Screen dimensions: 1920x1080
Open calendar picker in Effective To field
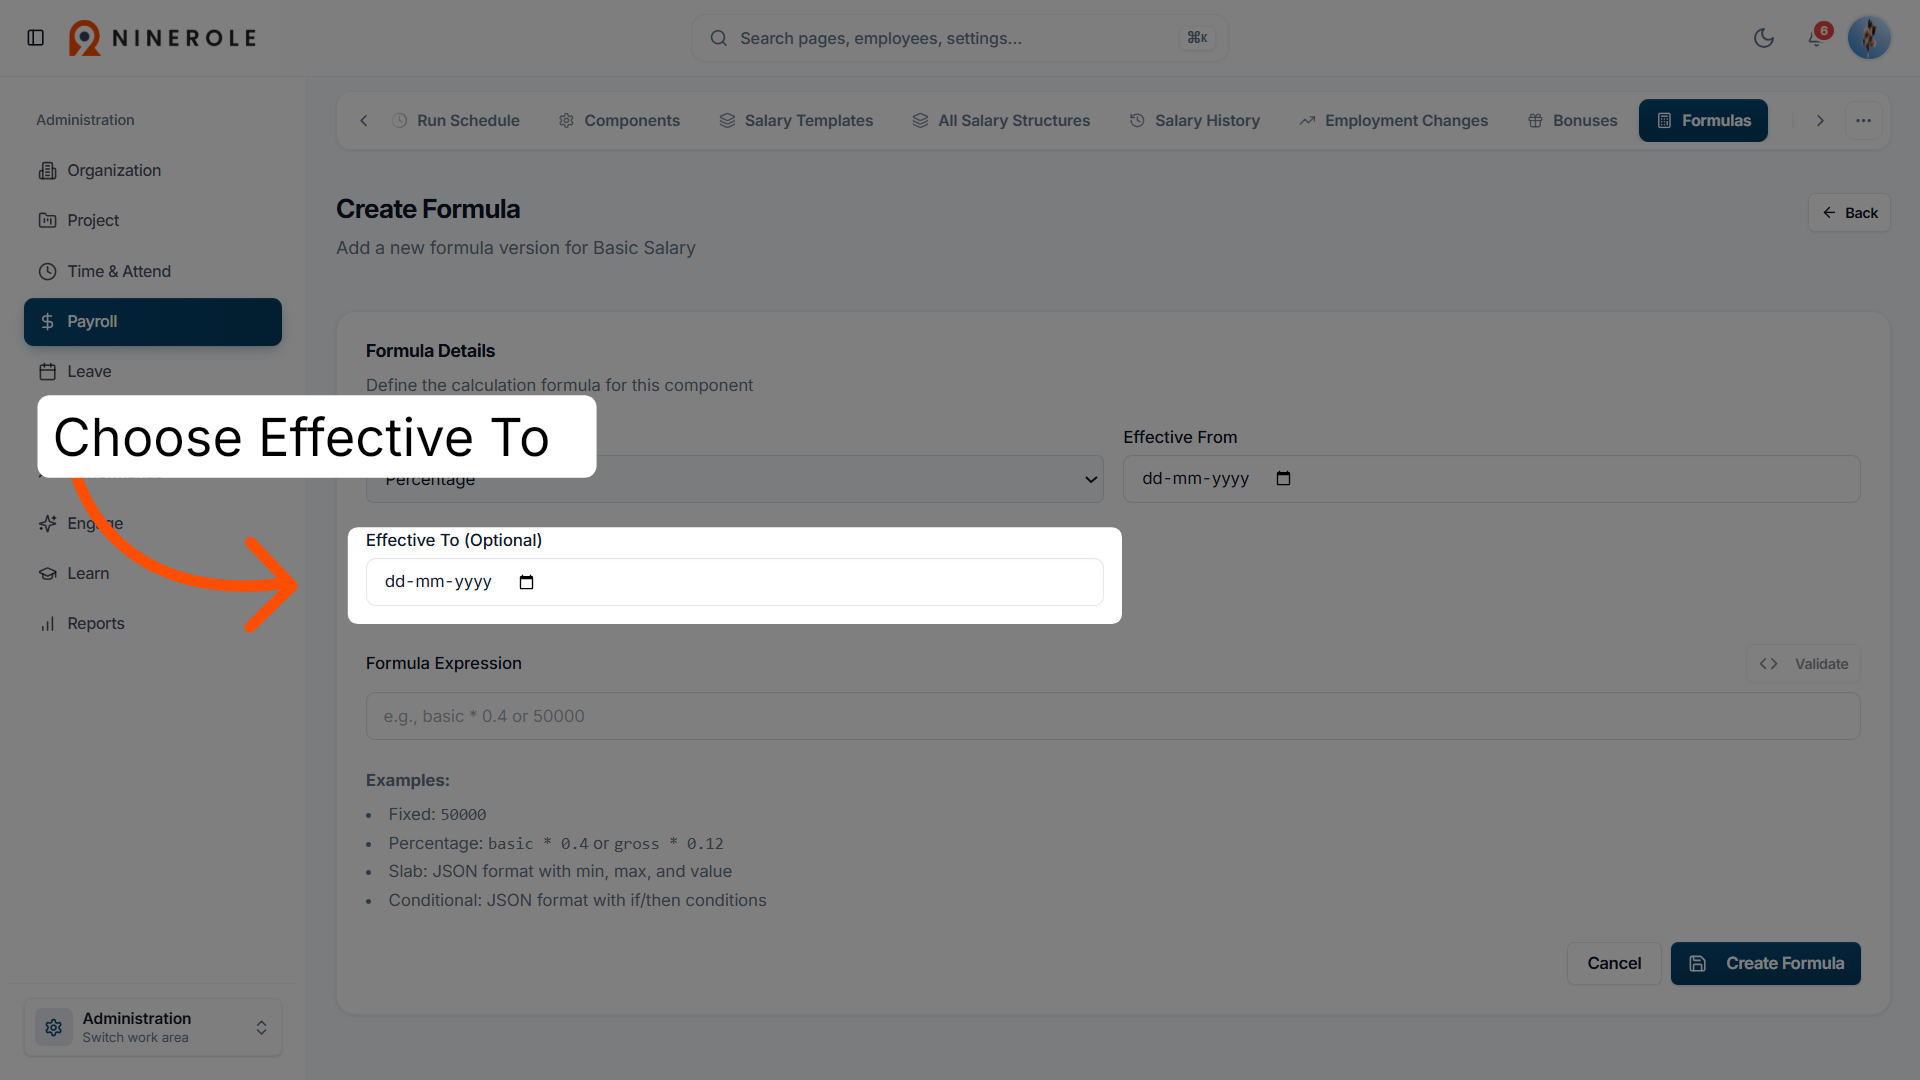pos(526,582)
